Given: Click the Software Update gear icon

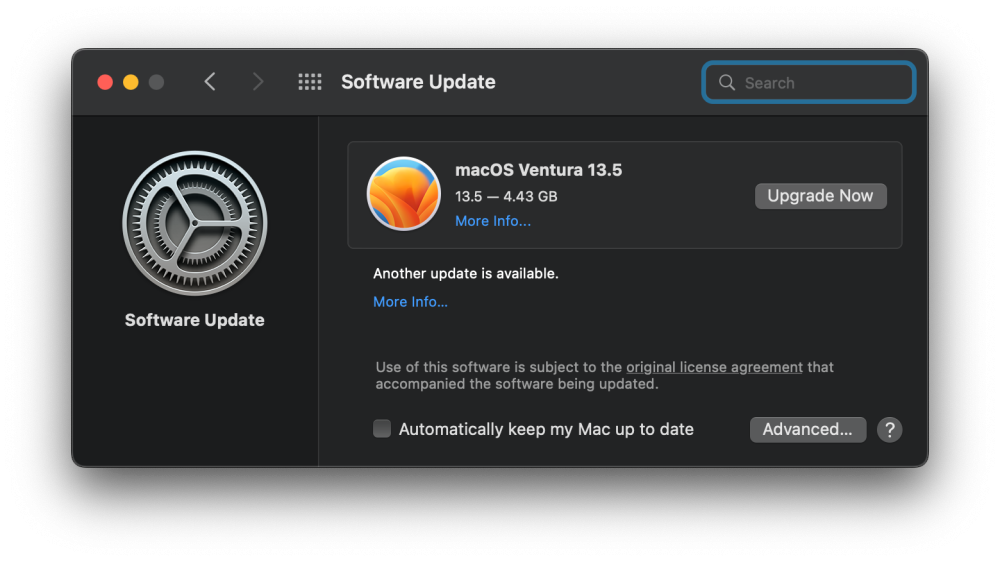Looking at the screenshot, I should point(195,223).
